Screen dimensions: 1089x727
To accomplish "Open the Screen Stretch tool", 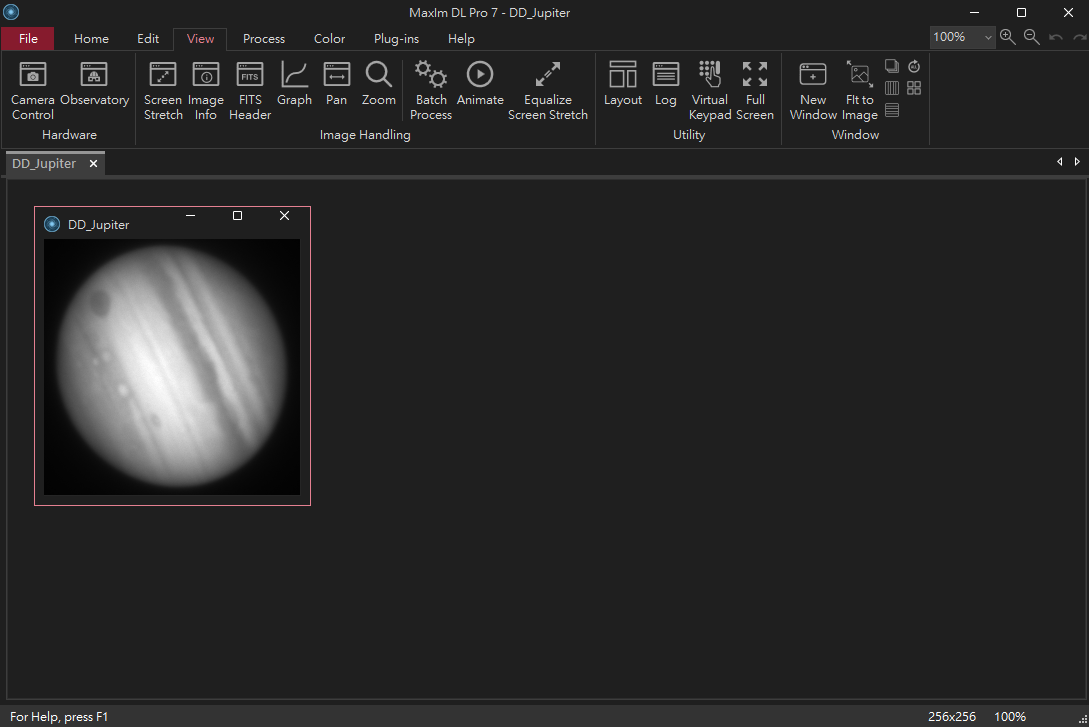I will [x=163, y=90].
